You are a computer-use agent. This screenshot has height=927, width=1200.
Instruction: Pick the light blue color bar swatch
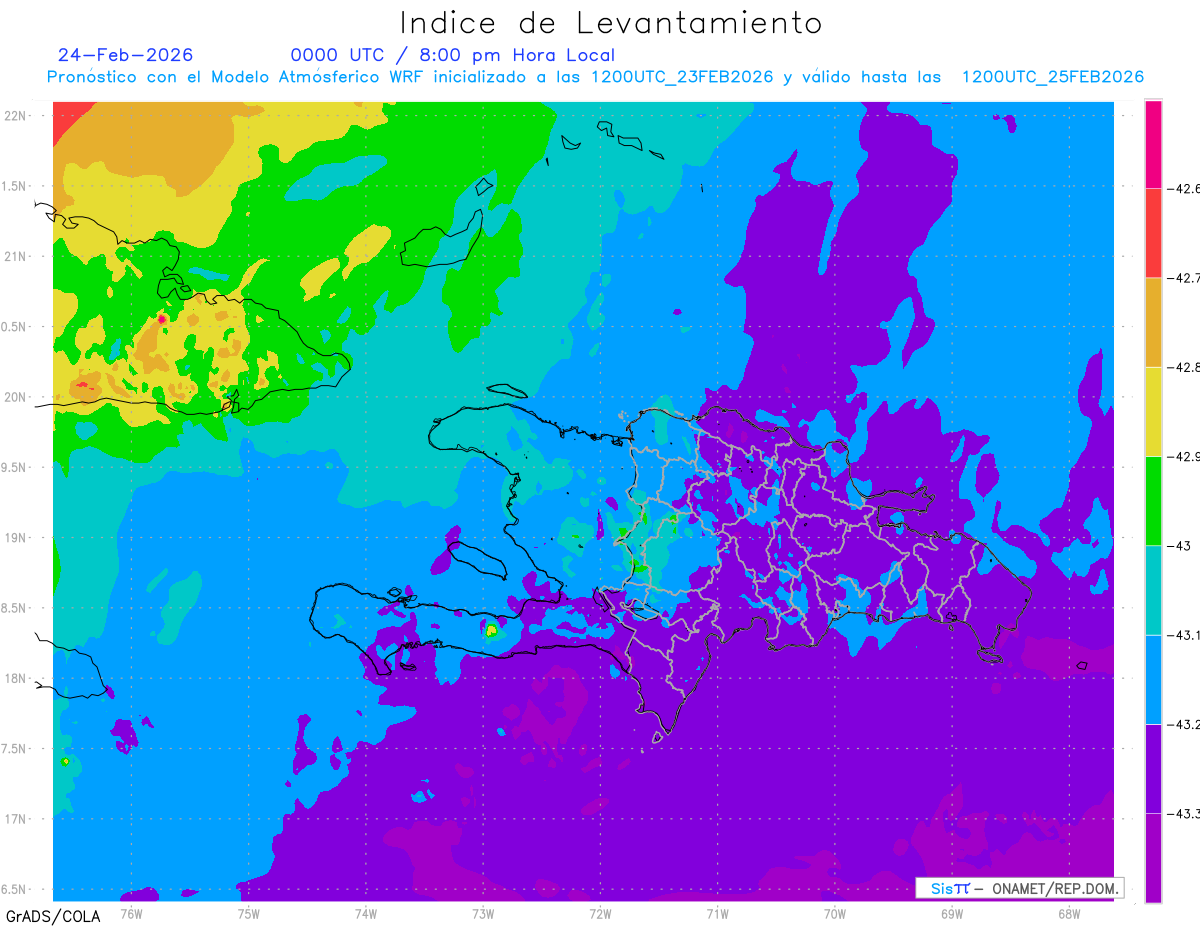coord(1154,679)
